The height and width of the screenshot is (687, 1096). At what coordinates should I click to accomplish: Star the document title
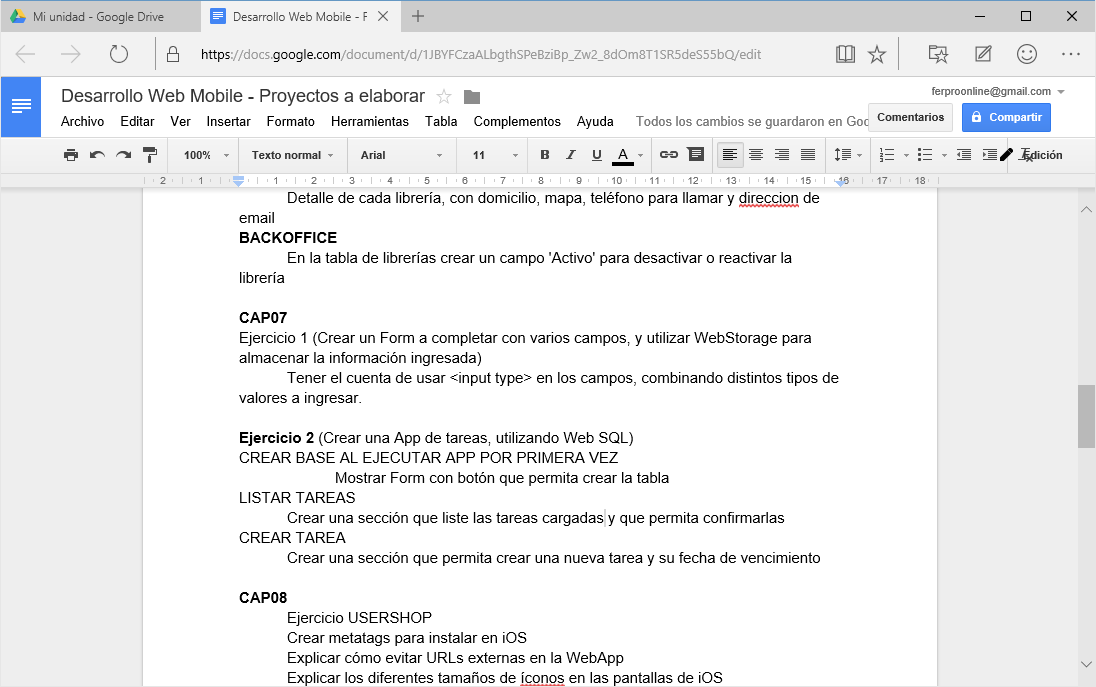[444, 96]
